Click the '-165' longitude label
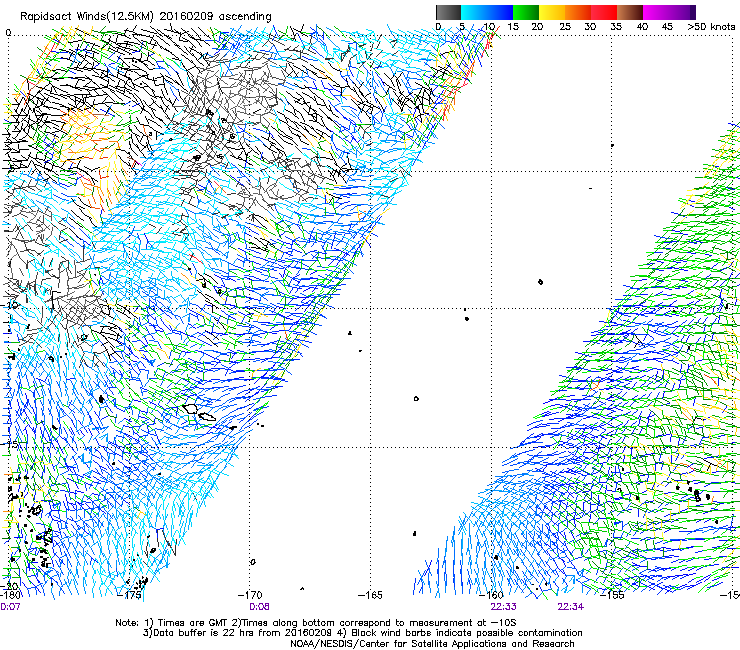The width and height of the screenshot is (740, 650). (370, 595)
